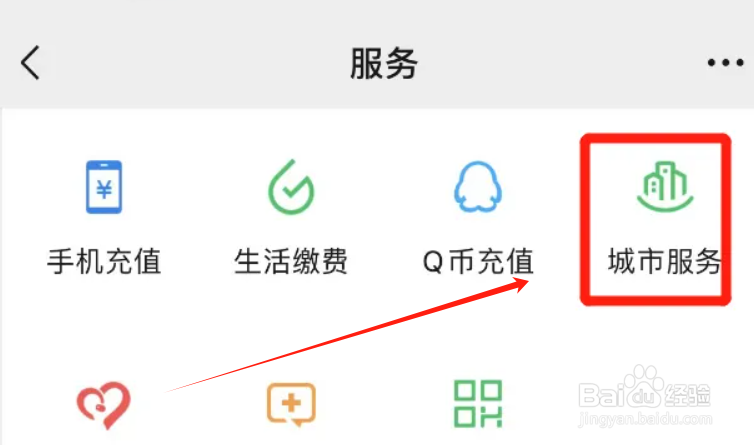Tap the back arrow in header
The height and width of the screenshot is (445, 754).
point(30,63)
